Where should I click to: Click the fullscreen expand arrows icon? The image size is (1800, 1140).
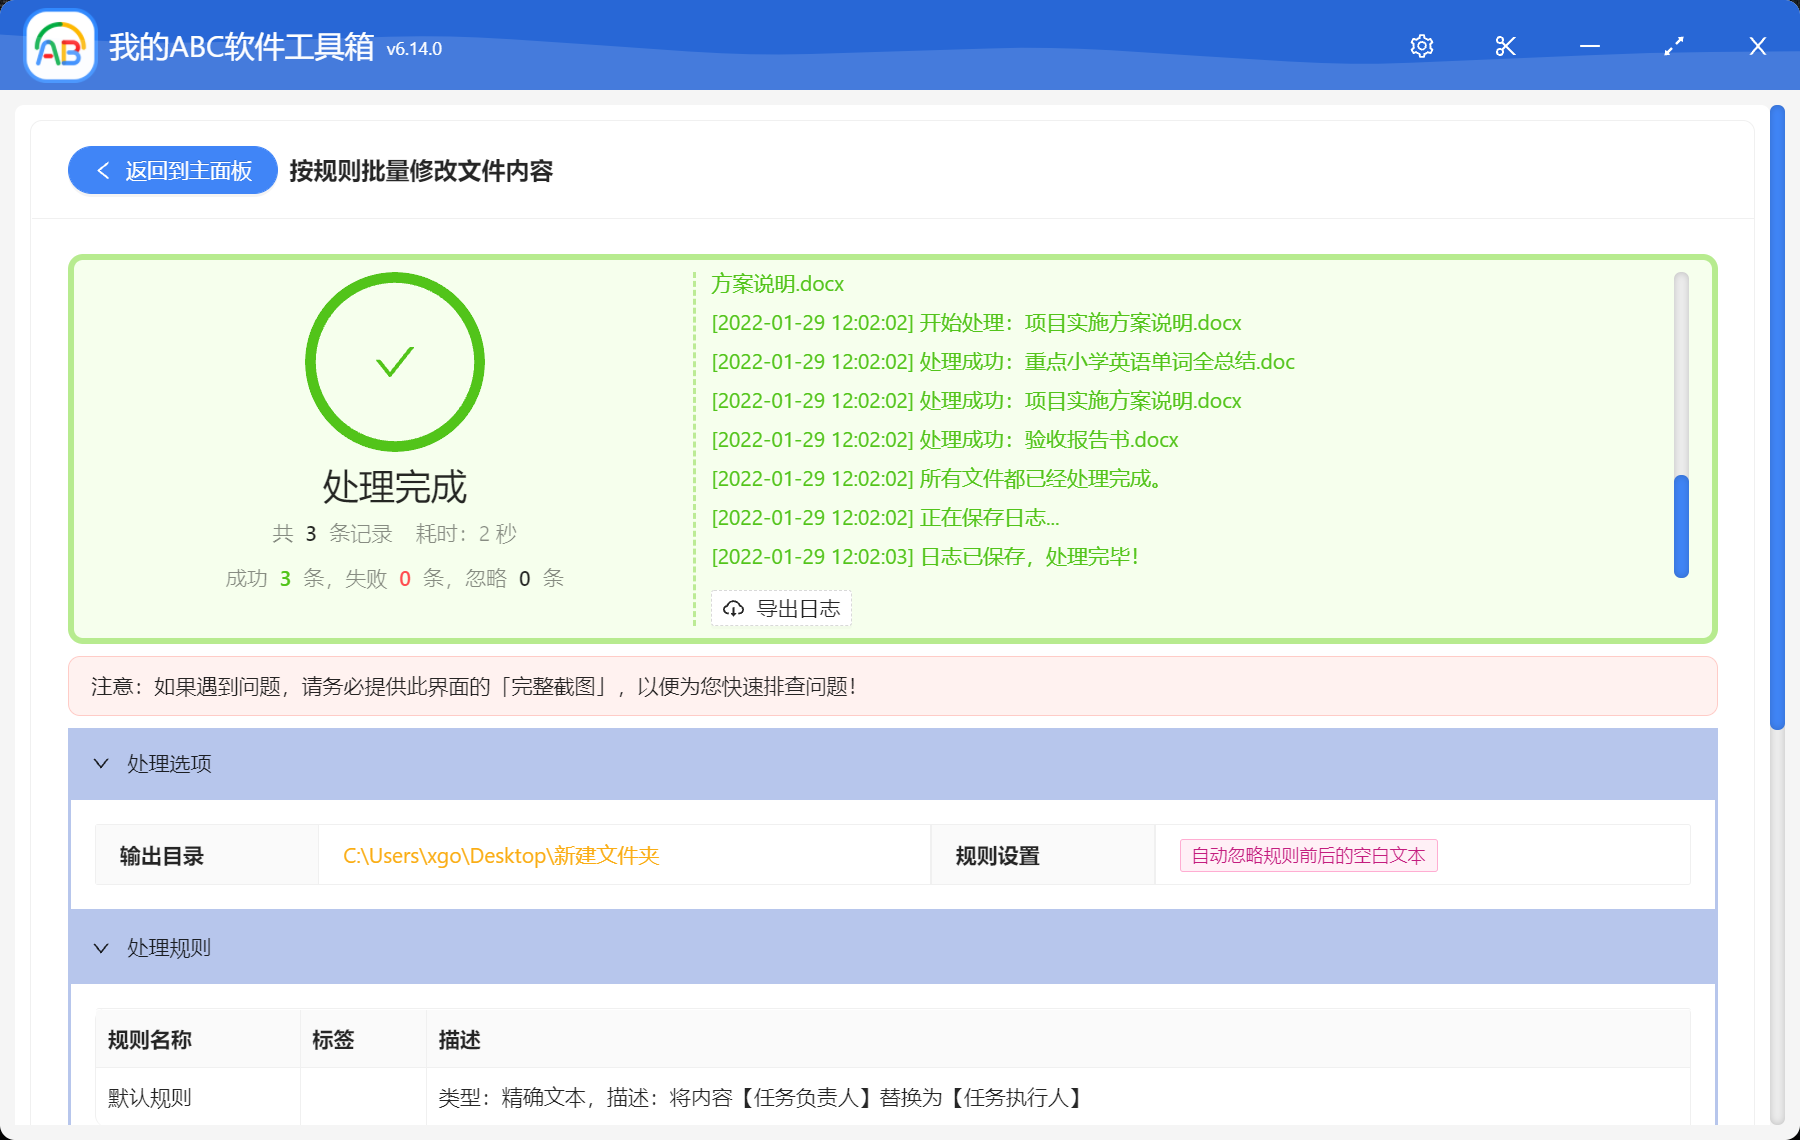click(x=1673, y=46)
